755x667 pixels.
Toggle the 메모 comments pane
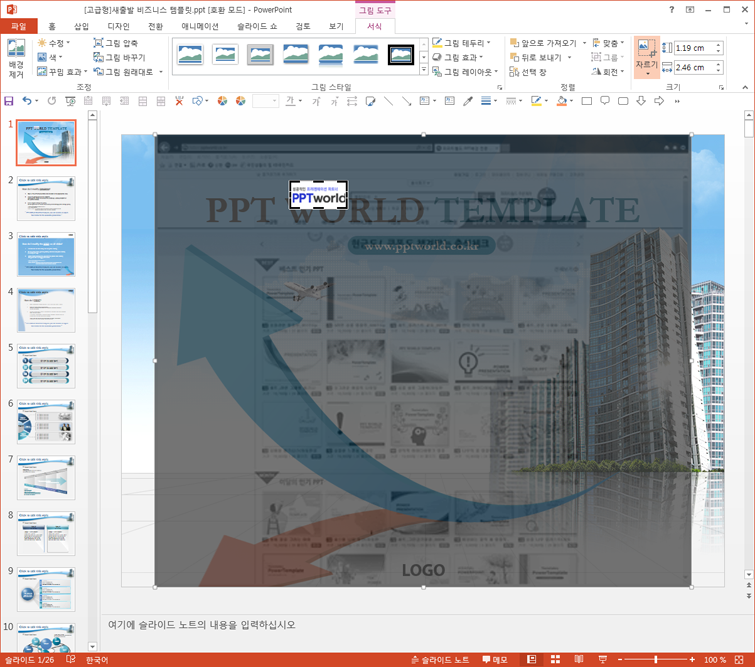(x=495, y=659)
